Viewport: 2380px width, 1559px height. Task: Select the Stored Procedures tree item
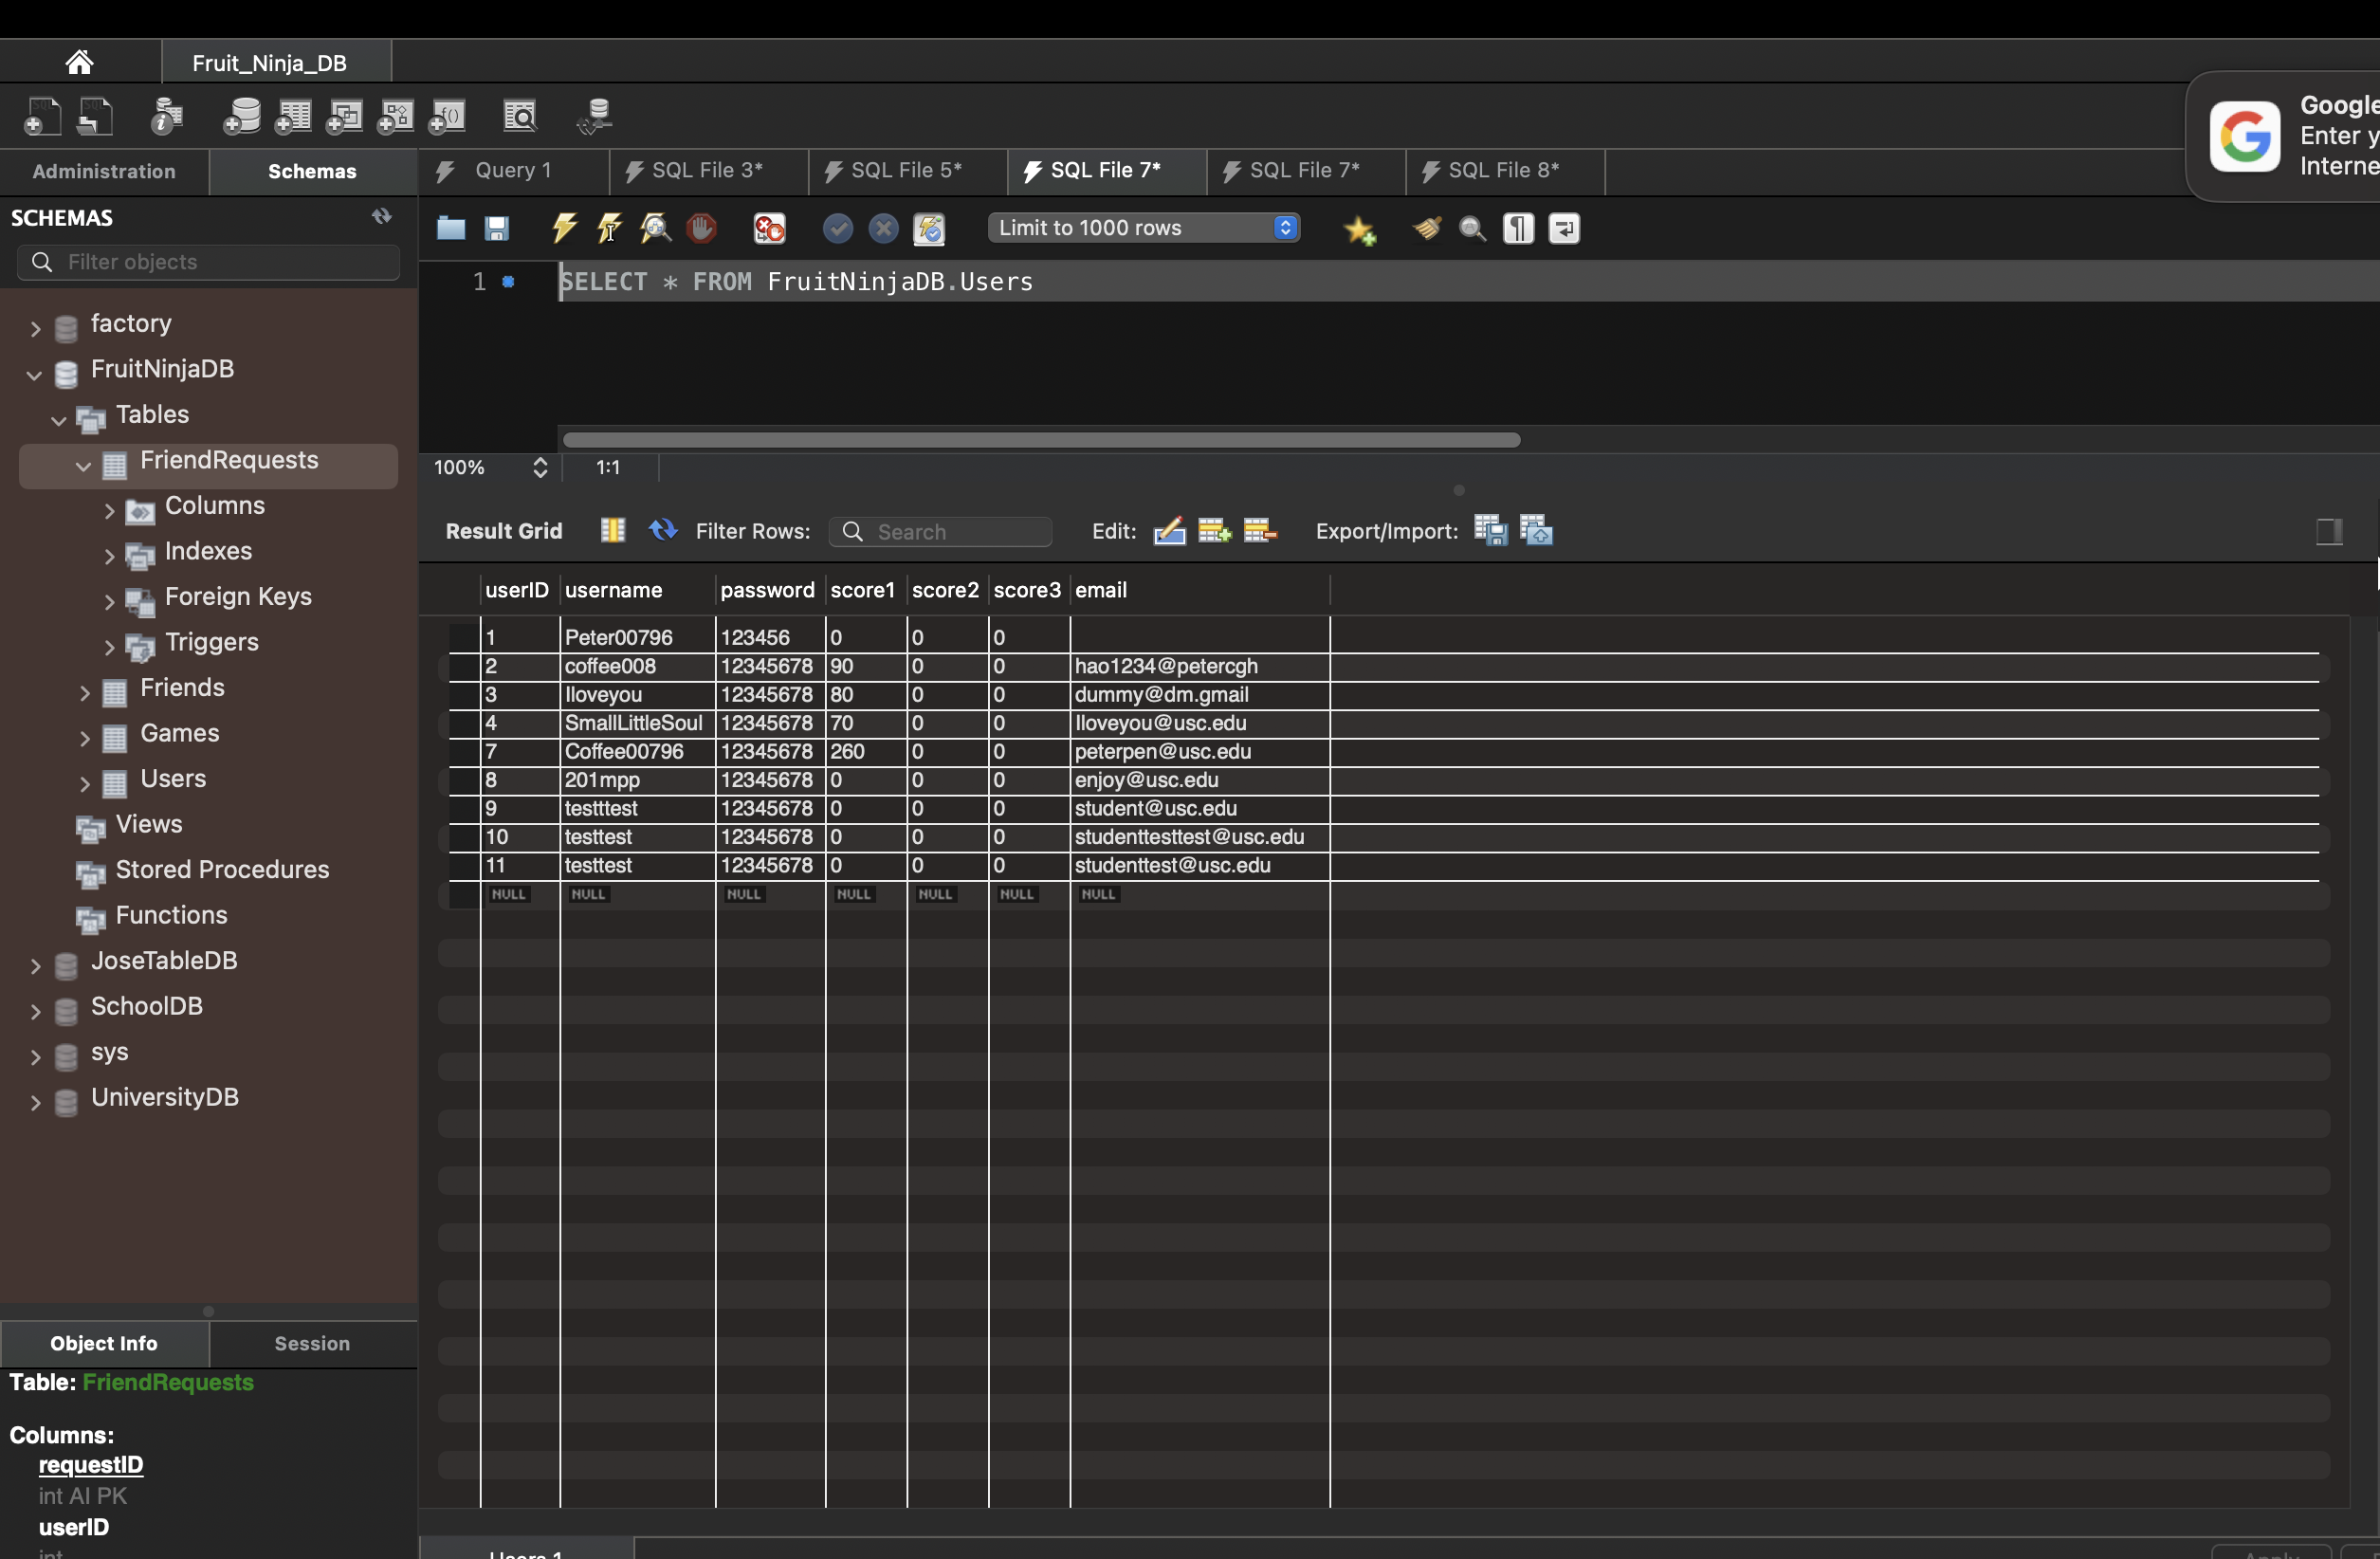222,869
